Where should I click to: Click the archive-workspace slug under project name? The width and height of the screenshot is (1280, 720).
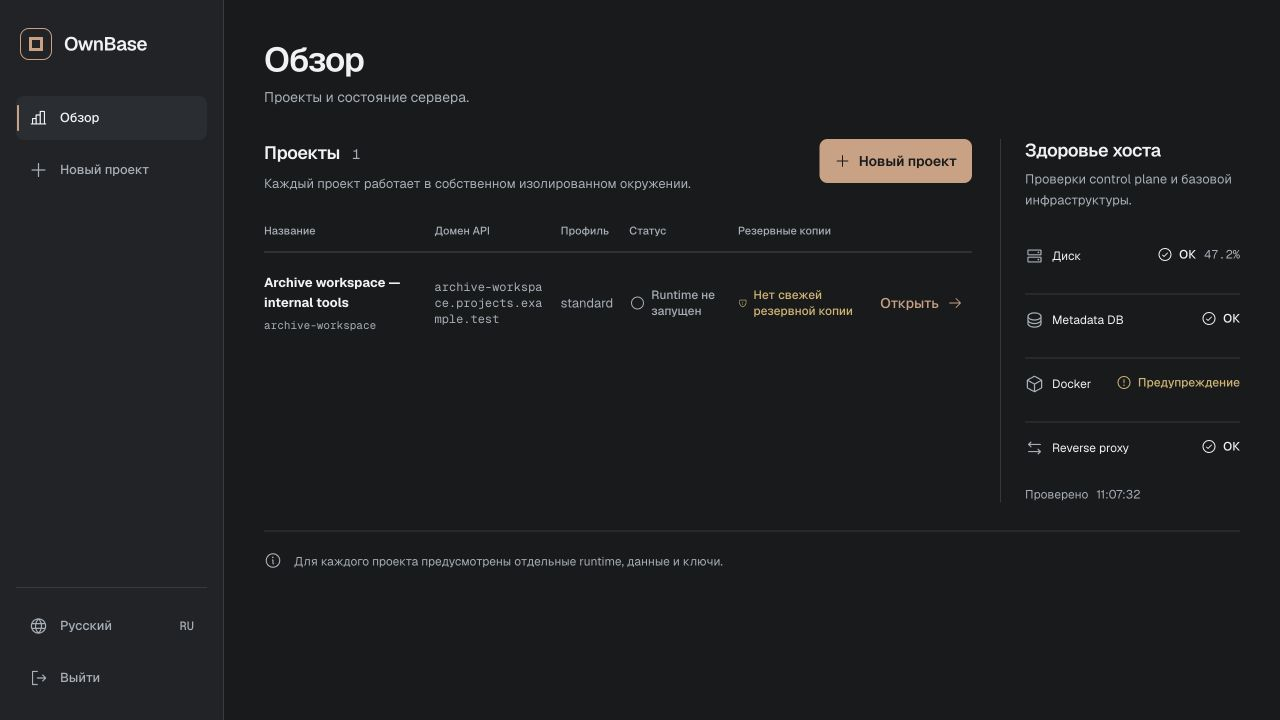point(320,326)
